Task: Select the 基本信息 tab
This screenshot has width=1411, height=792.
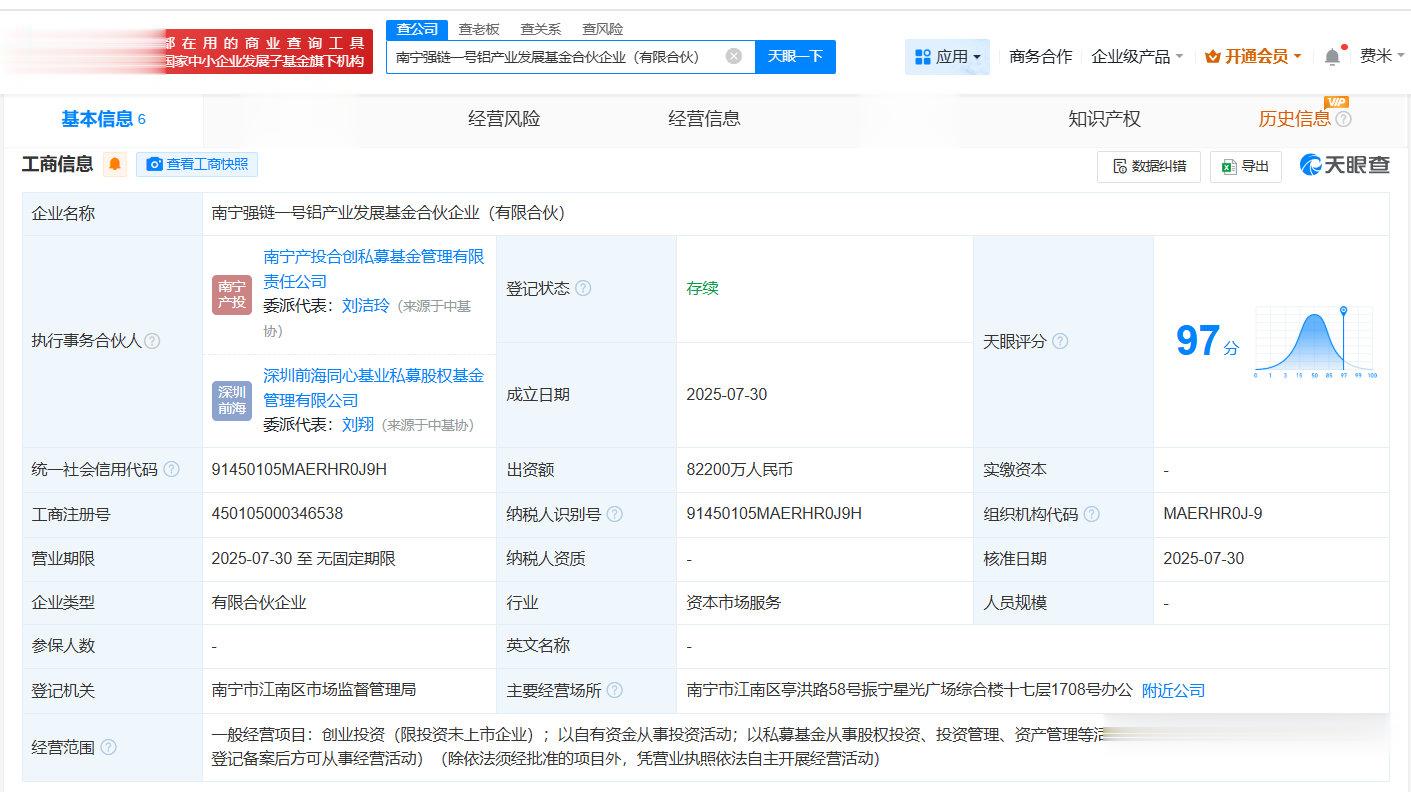Action: (x=104, y=119)
